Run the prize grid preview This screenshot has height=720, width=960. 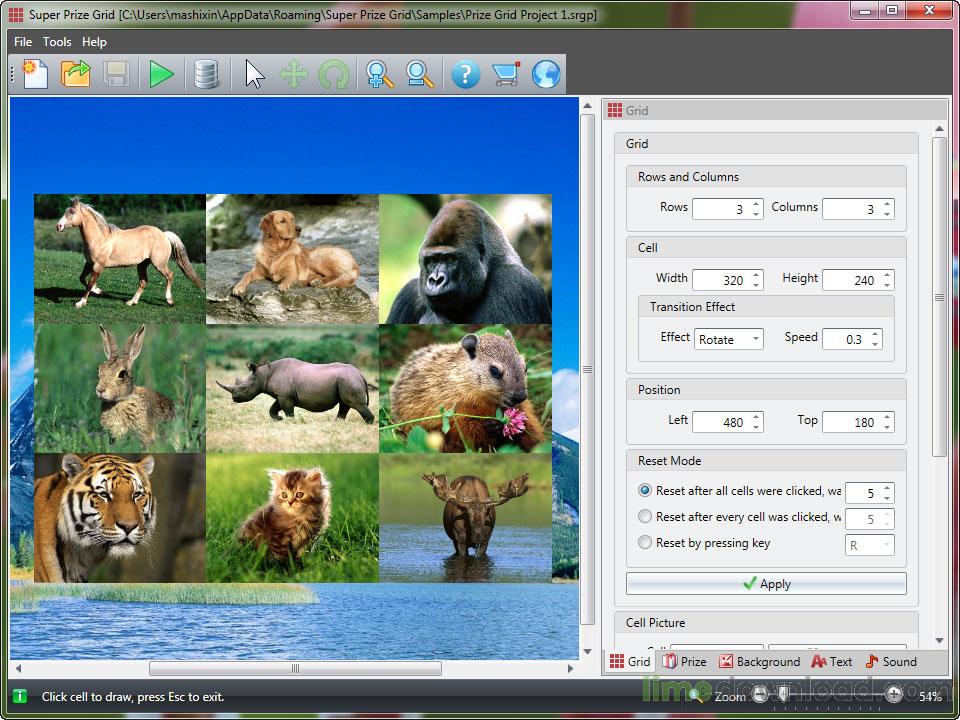161,73
